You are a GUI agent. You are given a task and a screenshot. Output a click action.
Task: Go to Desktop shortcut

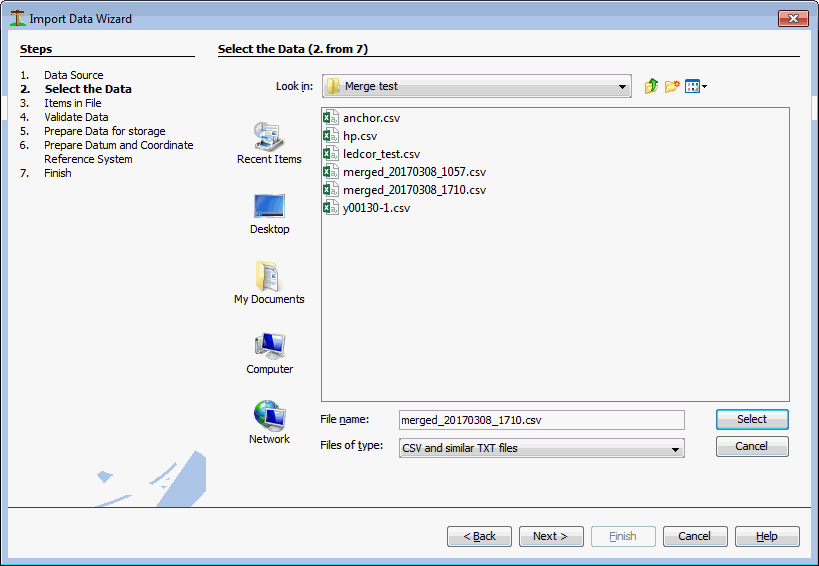tap(269, 214)
